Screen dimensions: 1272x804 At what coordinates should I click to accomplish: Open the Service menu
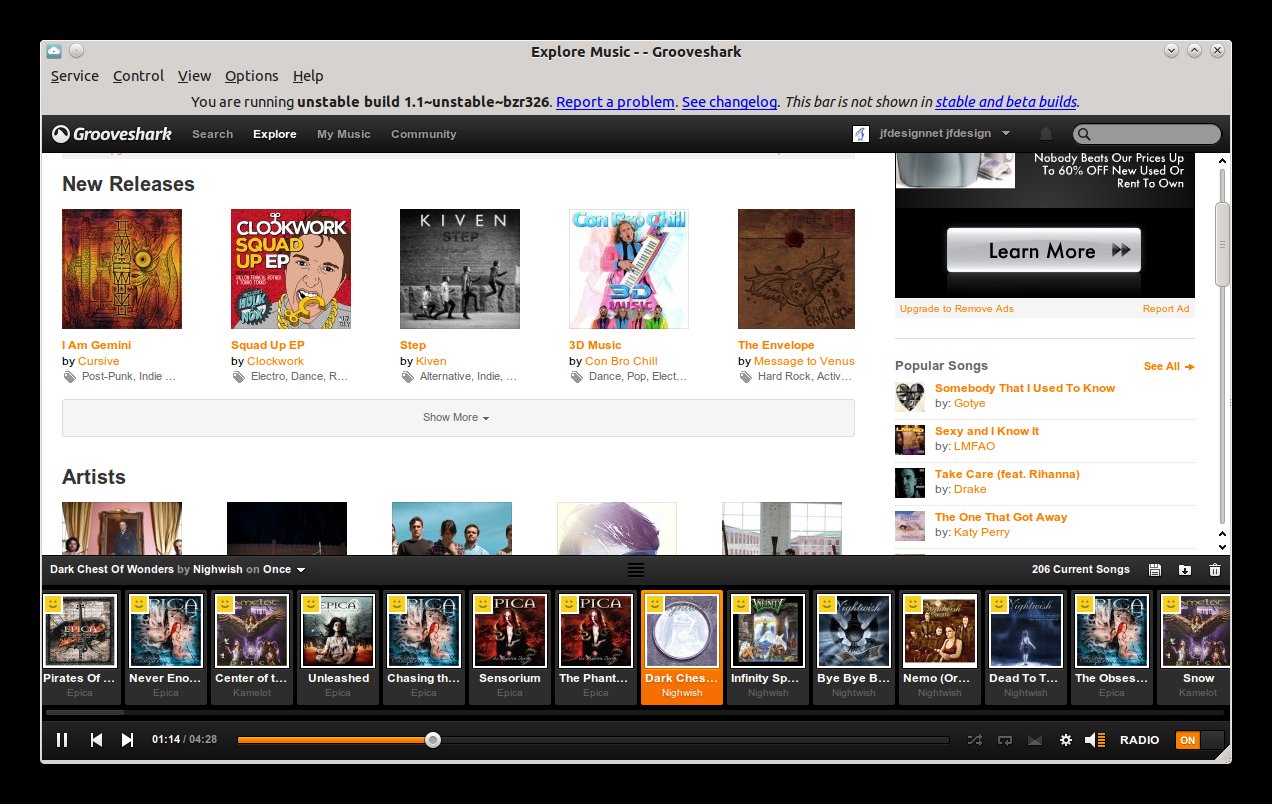pos(75,76)
